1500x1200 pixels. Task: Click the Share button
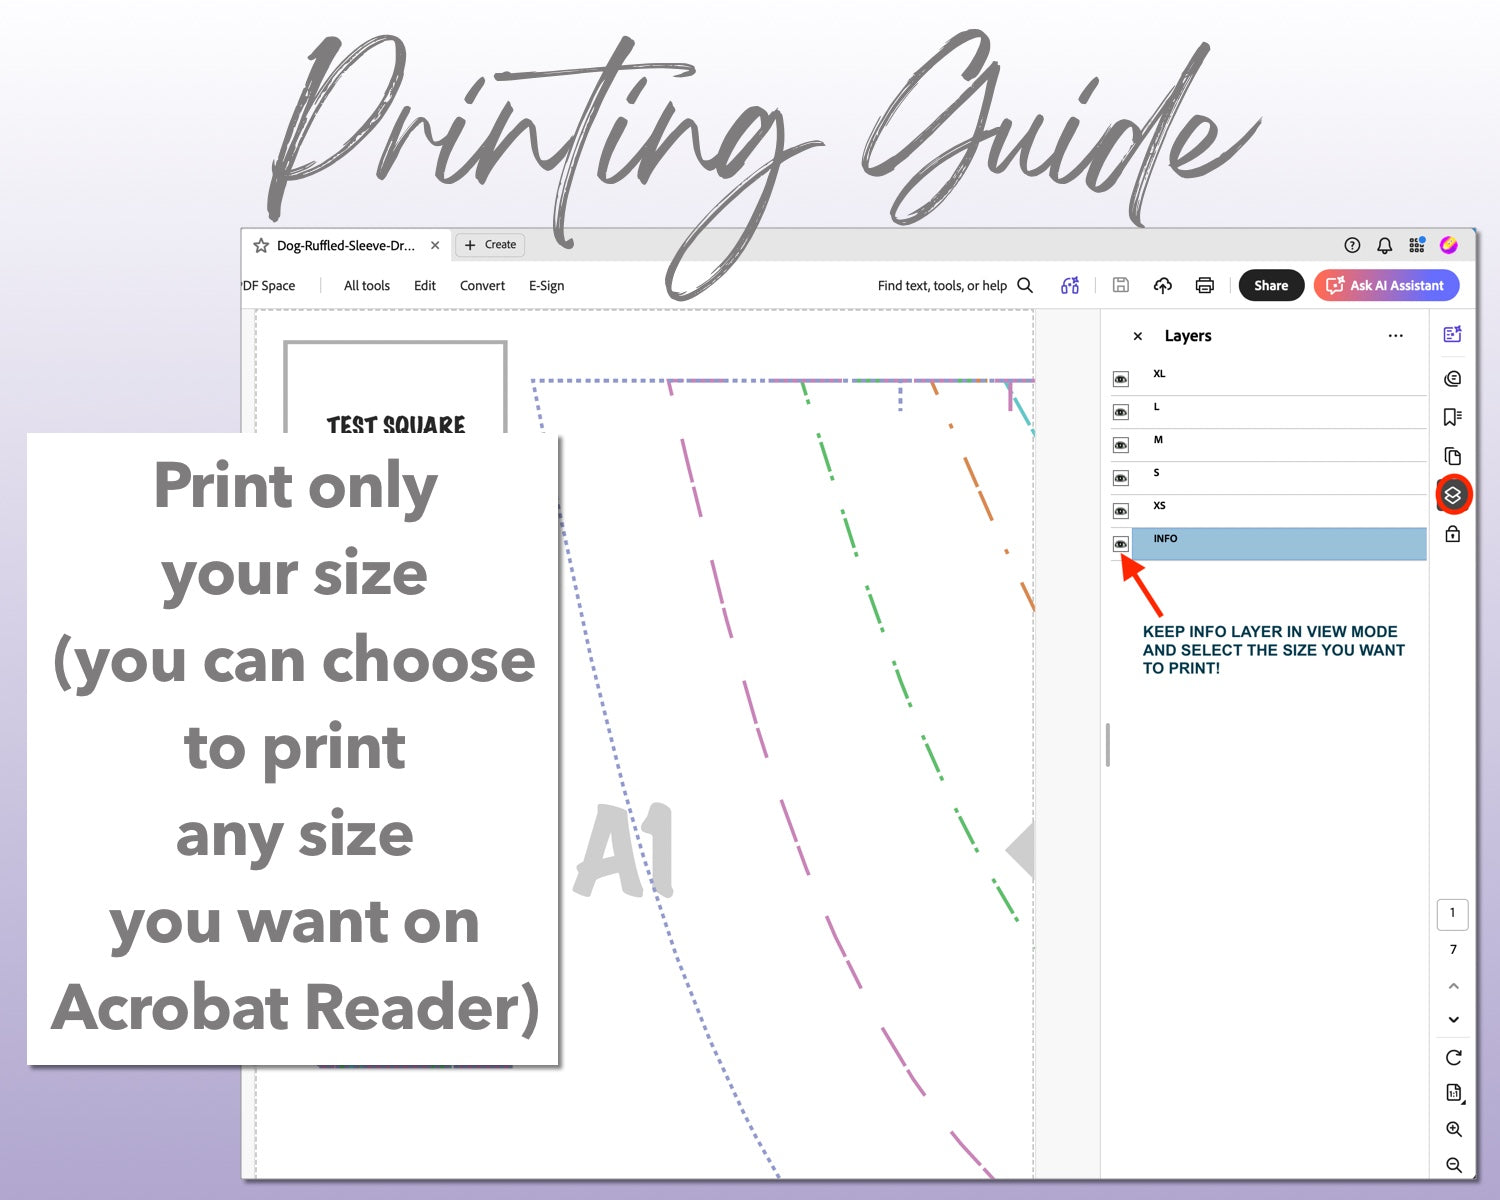coord(1271,286)
